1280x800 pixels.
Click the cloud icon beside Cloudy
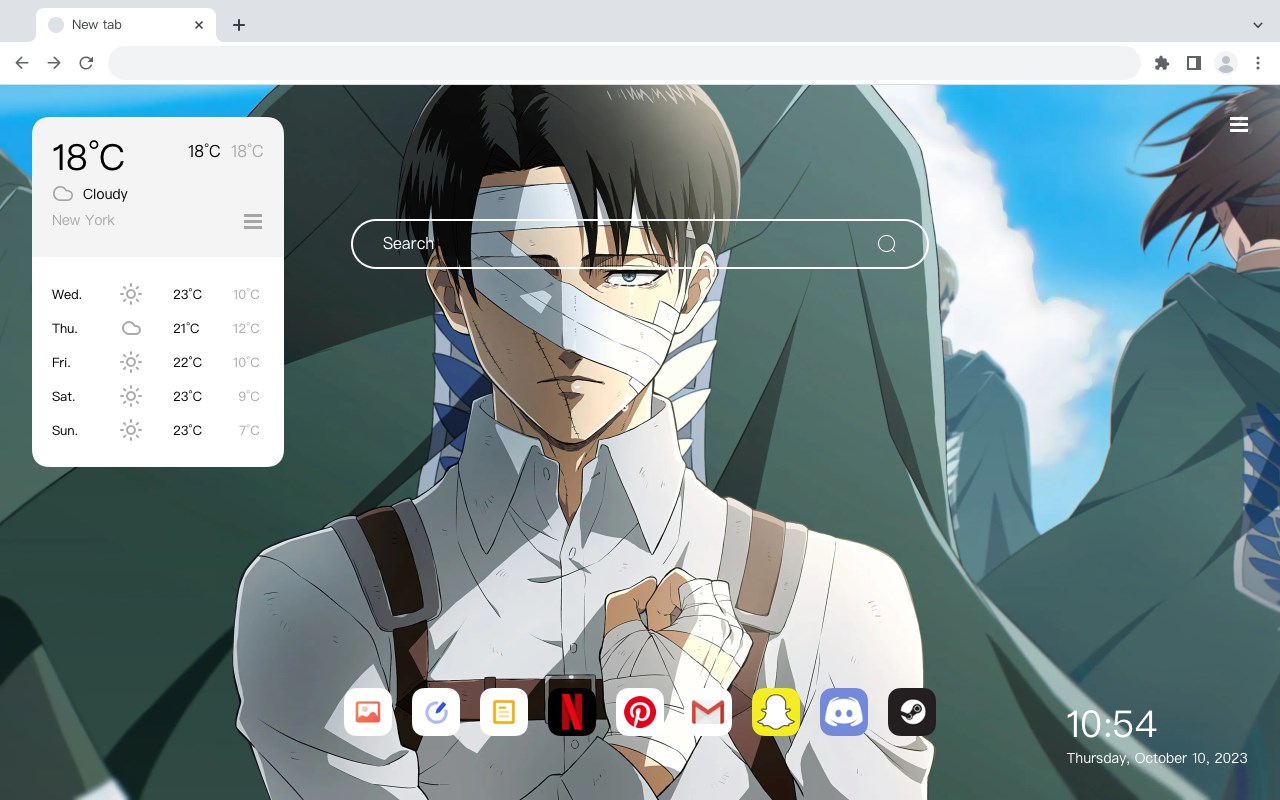[x=63, y=194]
